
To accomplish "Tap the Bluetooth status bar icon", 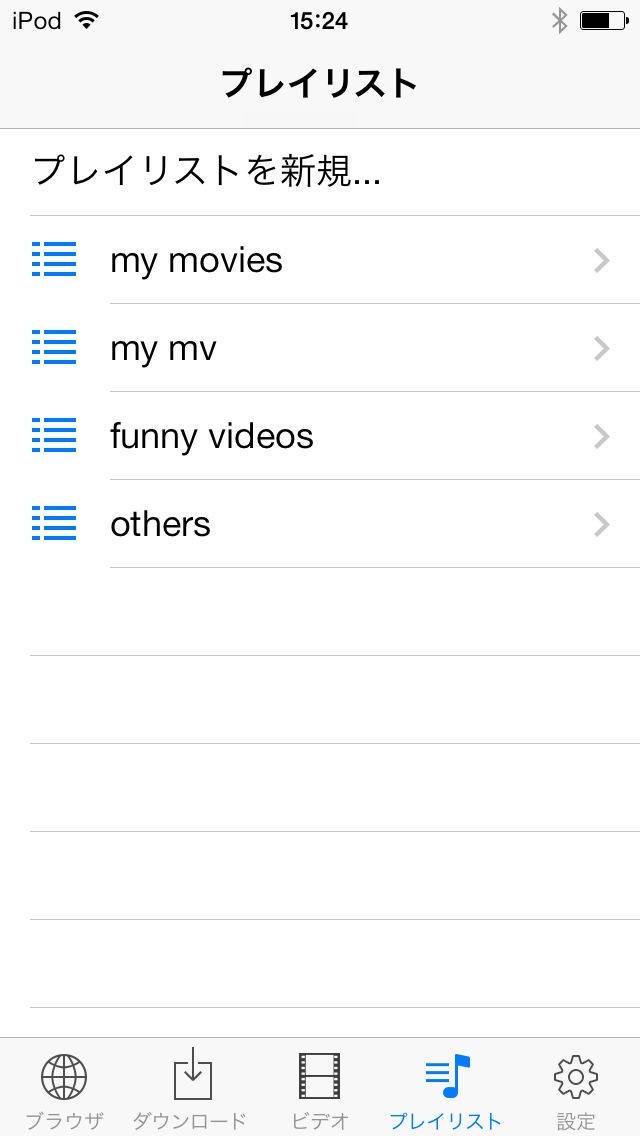I will click(559, 20).
